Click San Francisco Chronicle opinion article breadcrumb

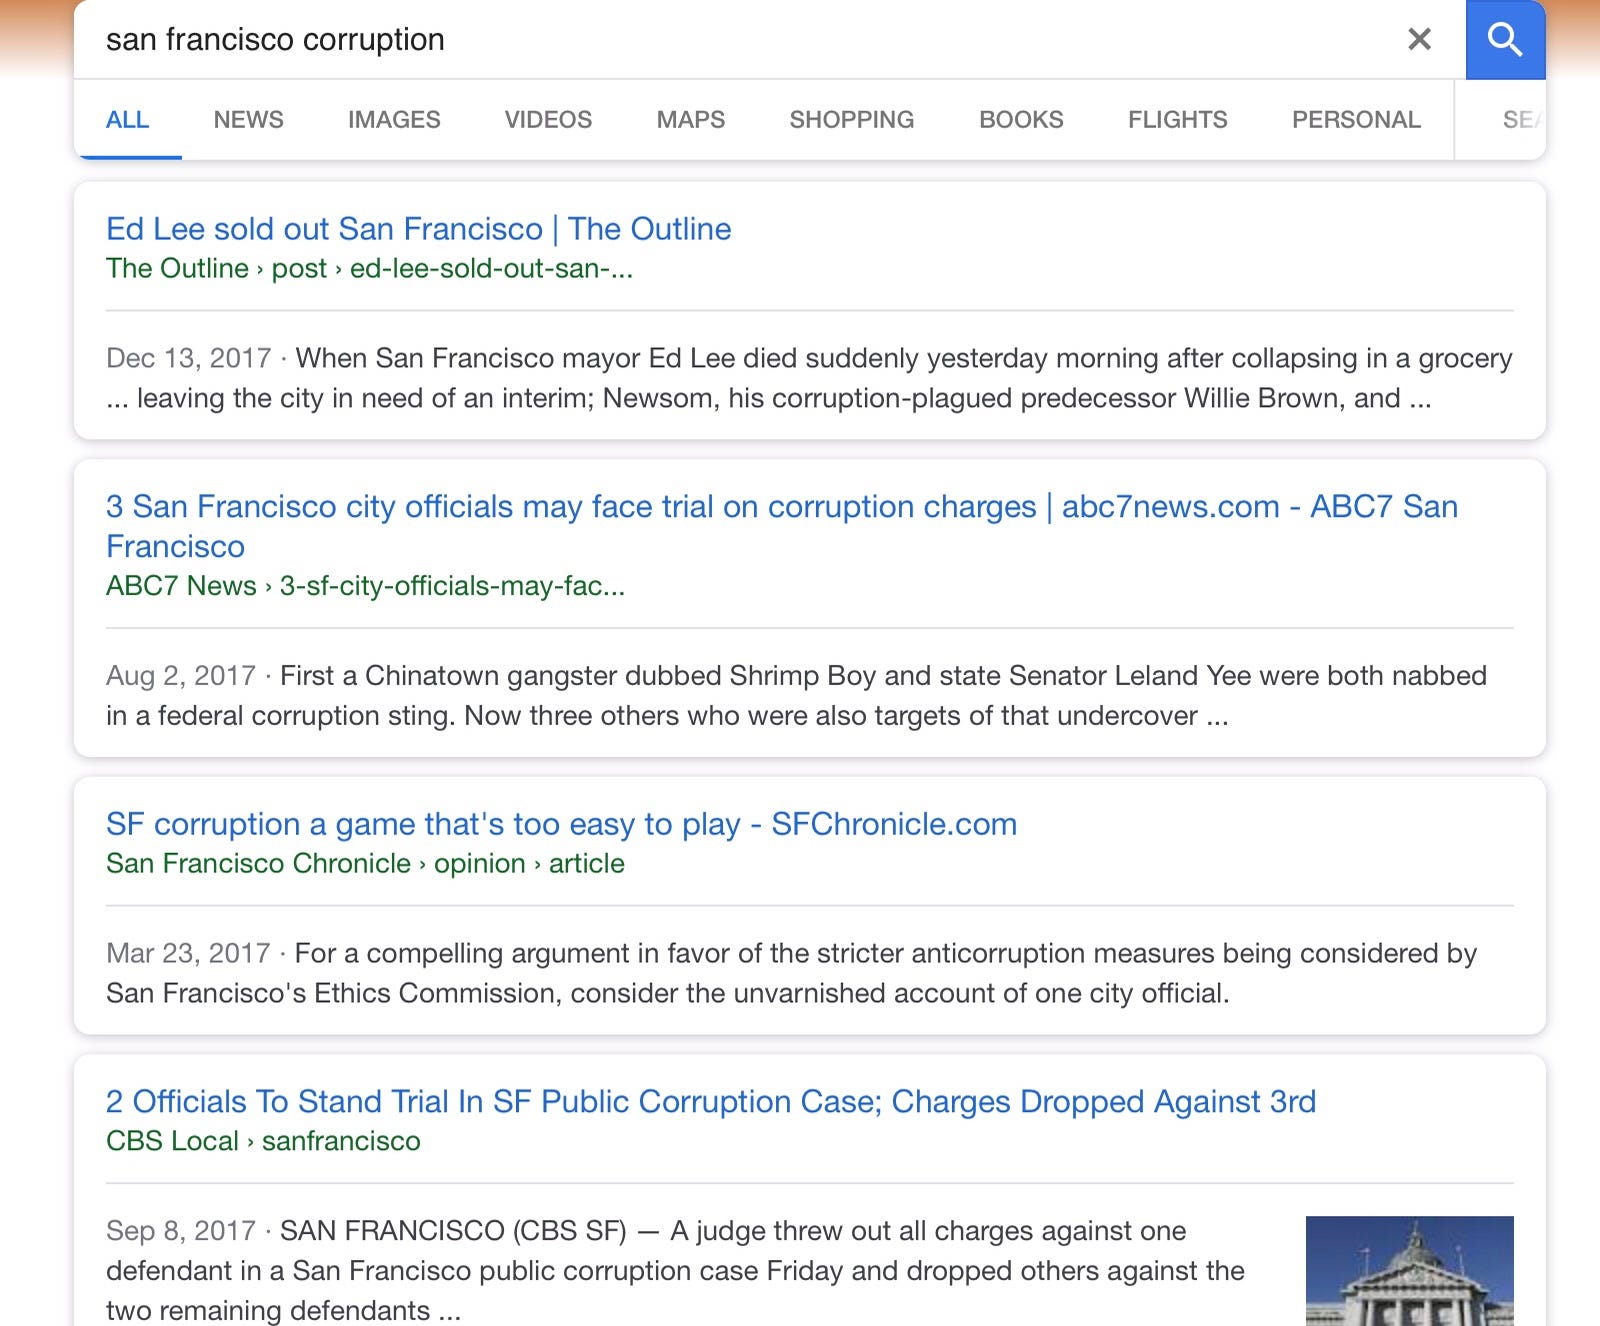[x=365, y=863]
